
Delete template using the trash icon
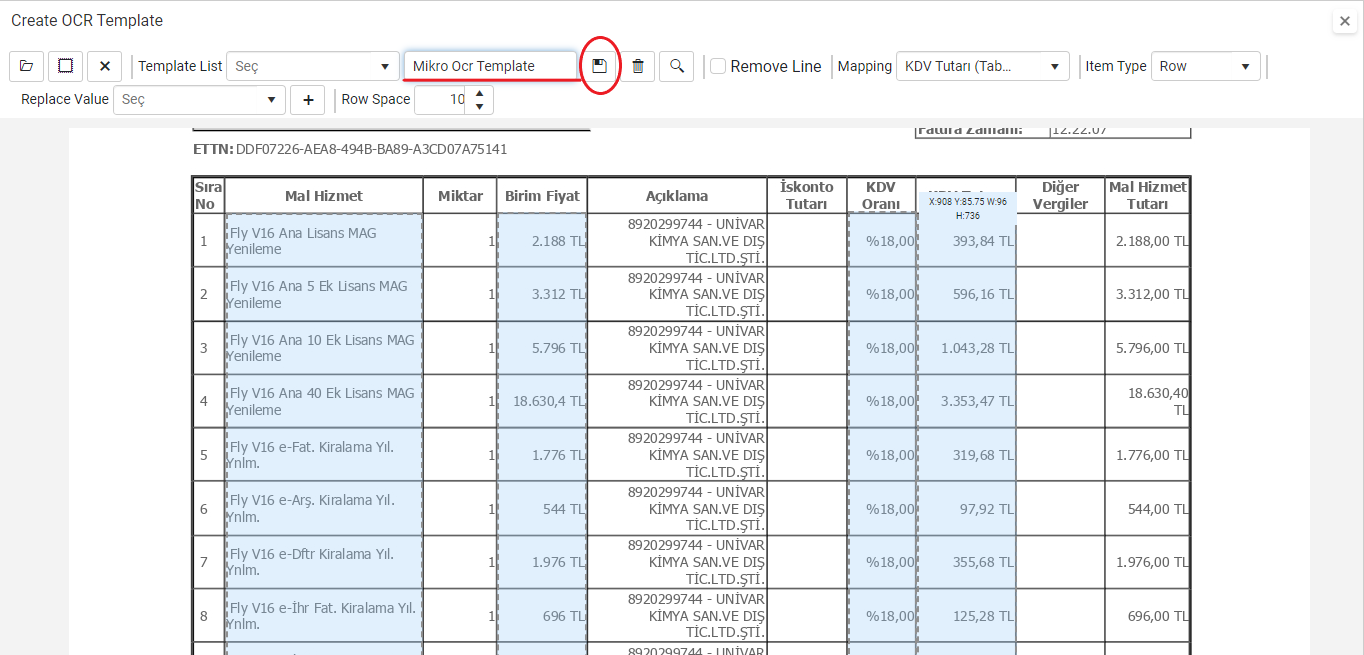(x=638, y=66)
